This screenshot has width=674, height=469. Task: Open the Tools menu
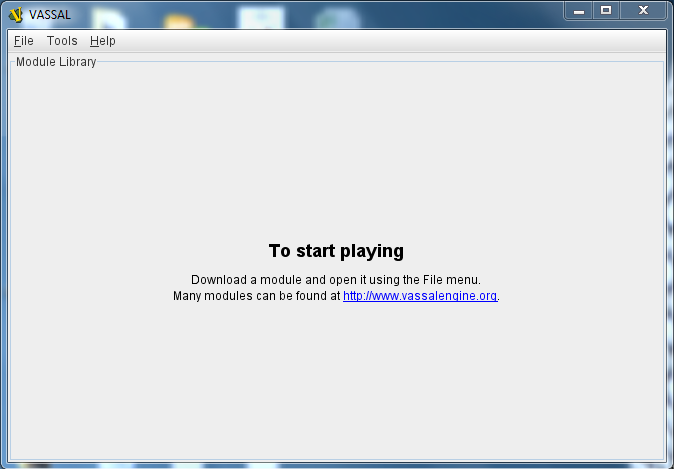62,41
